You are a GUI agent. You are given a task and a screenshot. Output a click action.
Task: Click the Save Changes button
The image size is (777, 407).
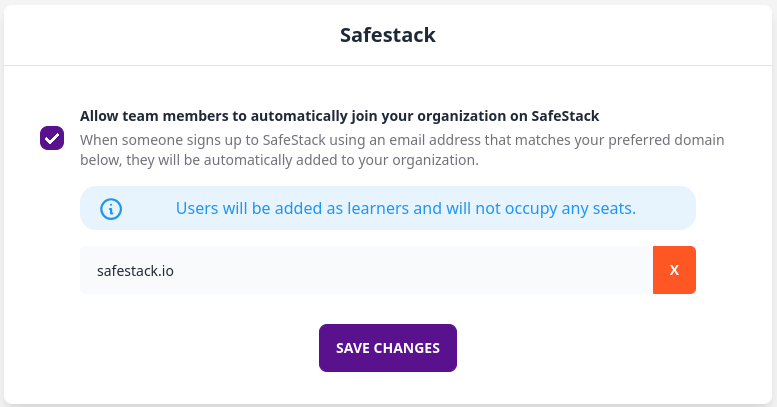coord(388,348)
